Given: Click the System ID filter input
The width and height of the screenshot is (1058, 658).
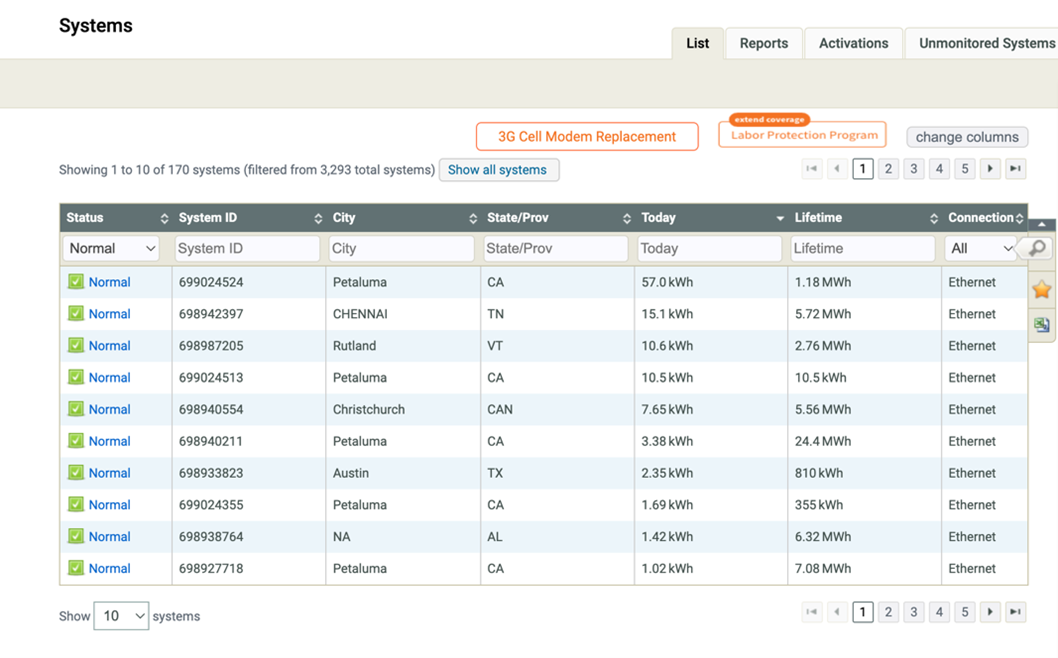Looking at the screenshot, I should tap(248, 248).
